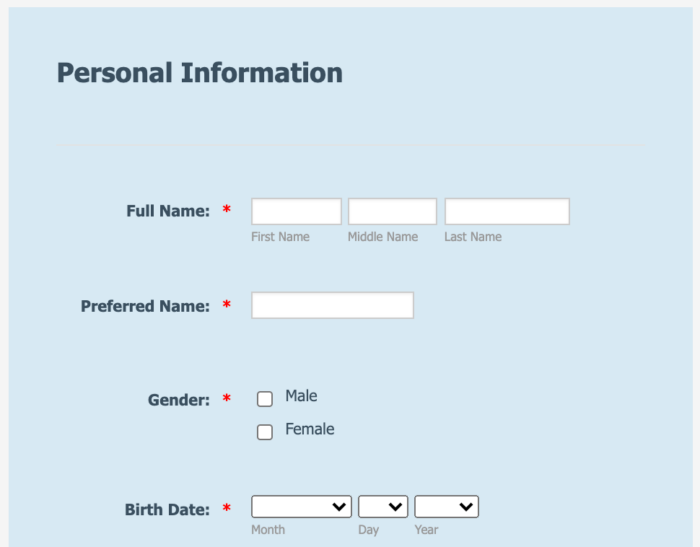Open the birth Month dropdown
The height and width of the screenshot is (547, 700).
pyautogui.click(x=301, y=507)
